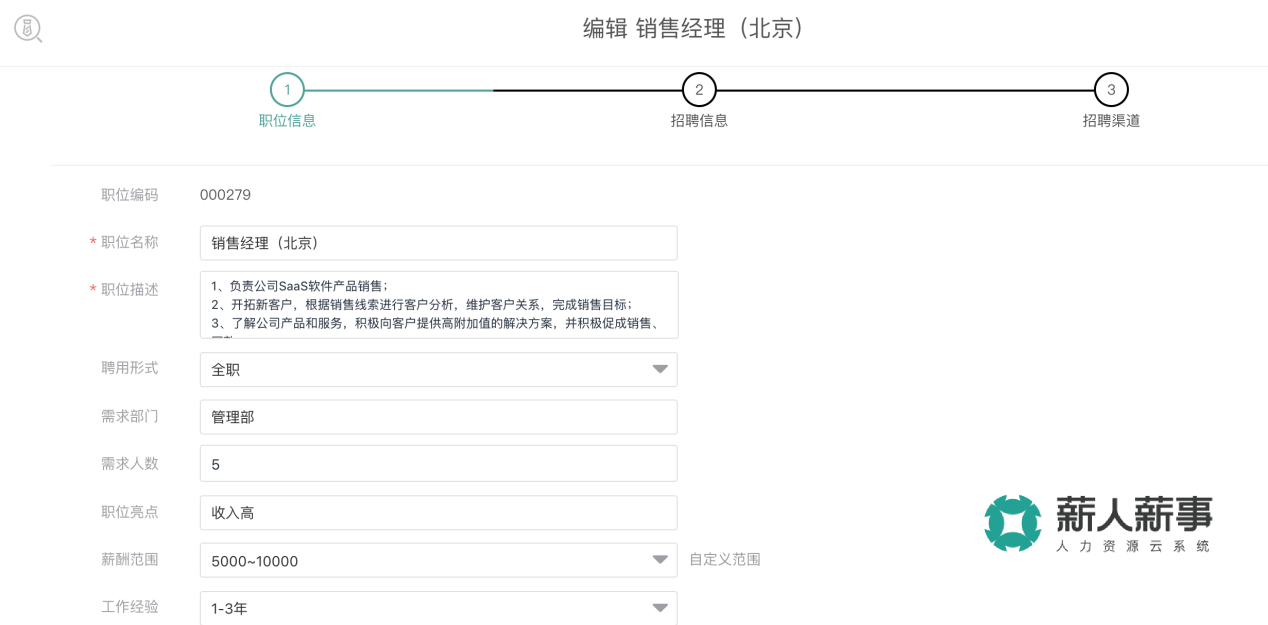Open the 薪酬范围 dropdown arrow
Image resolution: width=1268 pixels, height=625 pixels.
pos(660,560)
